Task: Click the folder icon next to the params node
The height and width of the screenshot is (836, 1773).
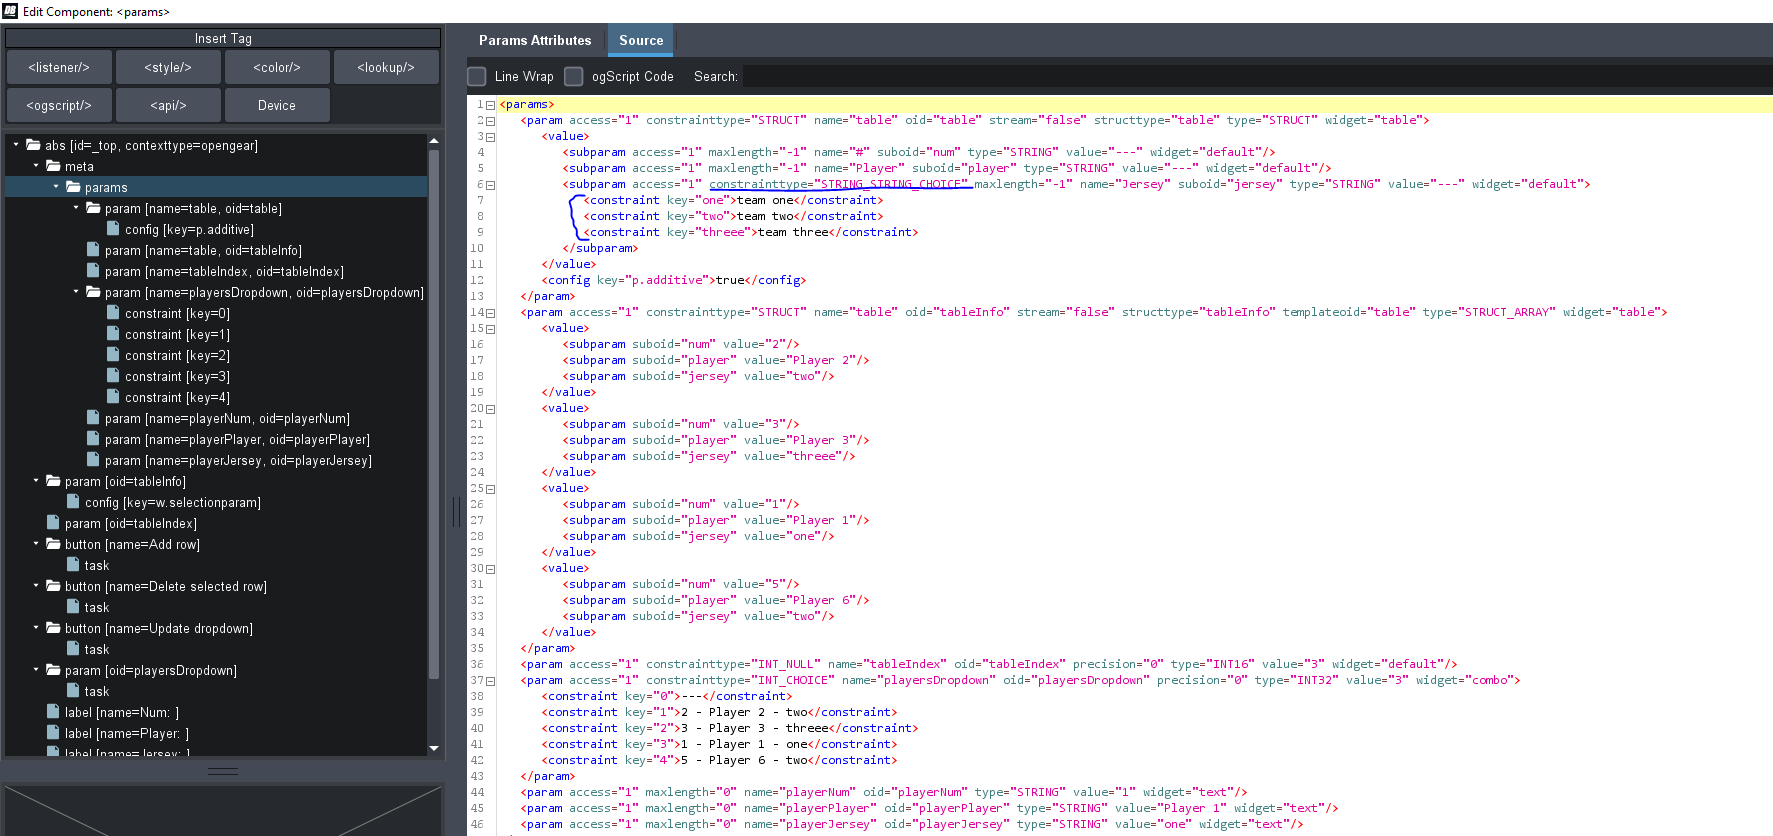Action: [73, 187]
